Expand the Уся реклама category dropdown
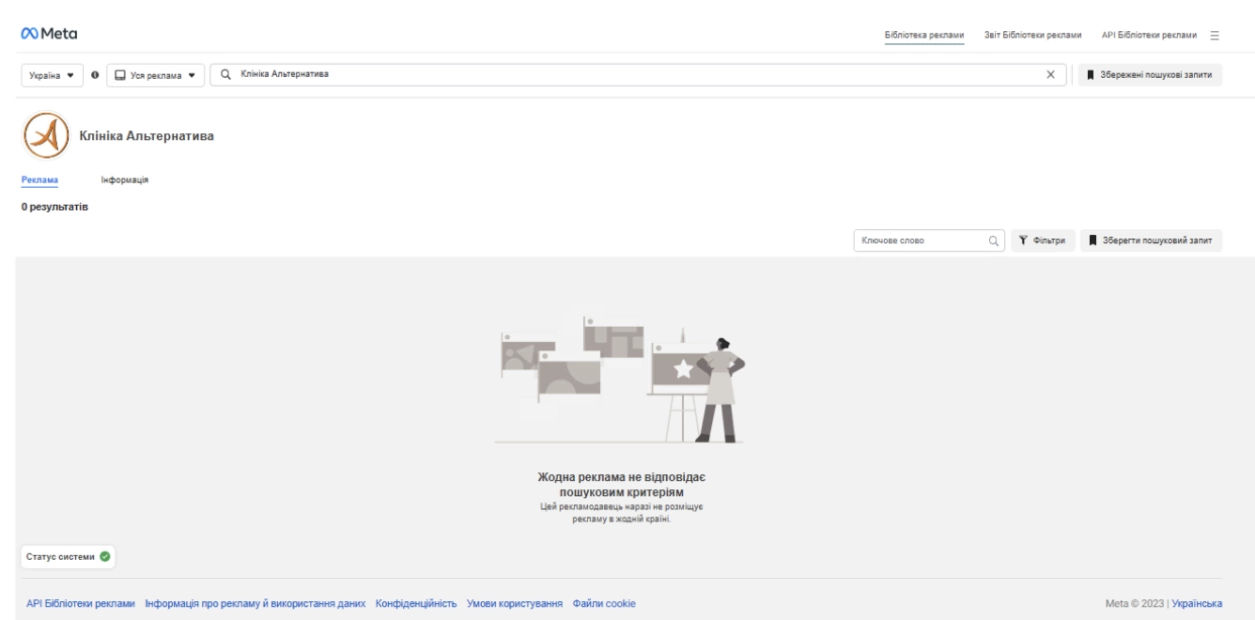The width and height of the screenshot is (1255, 620). (x=155, y=75)
